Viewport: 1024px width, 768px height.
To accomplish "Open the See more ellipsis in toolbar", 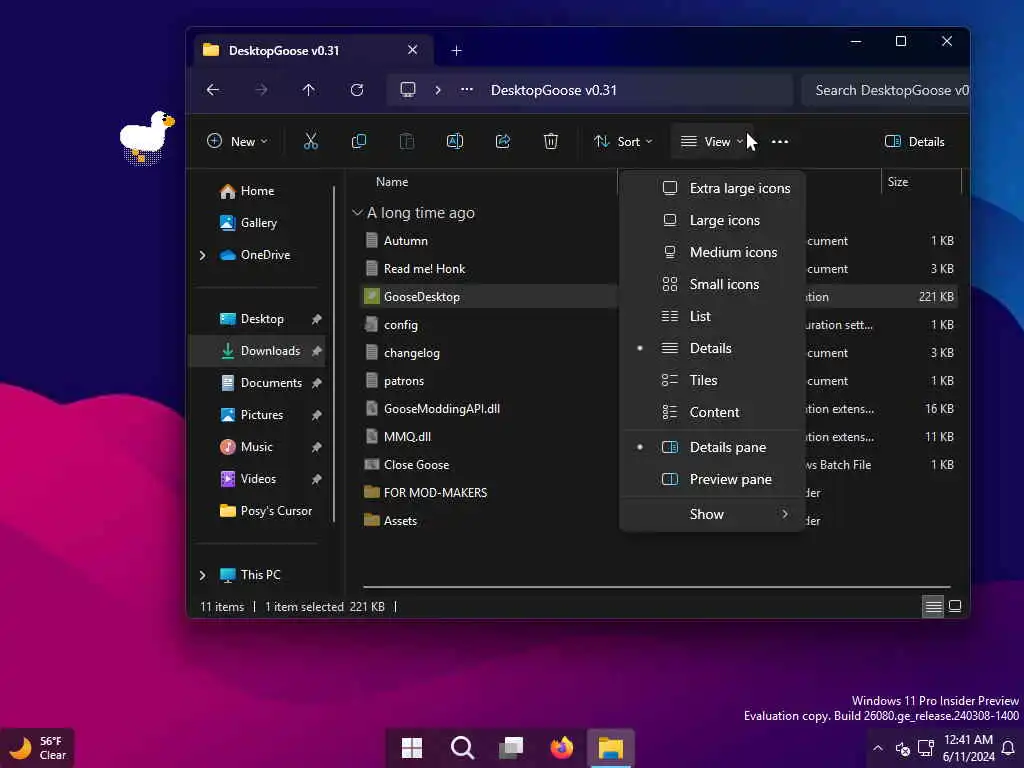I will click(780, 142).
